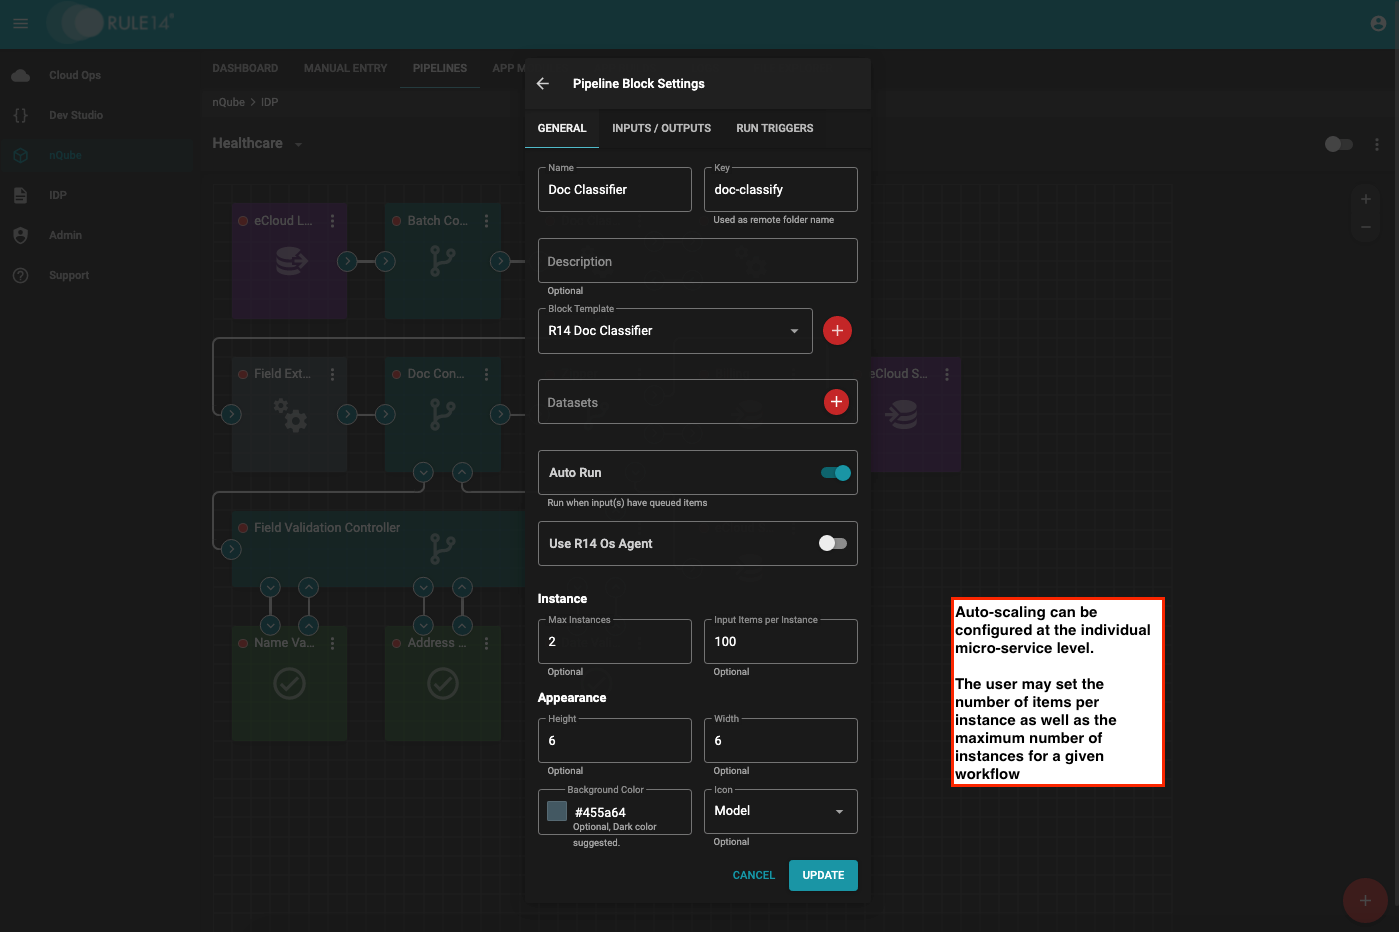Viewport: 1399px width, 932px height.
Task: Click the back arrow in Pipeline Block Settings
Action: [543, 84]
